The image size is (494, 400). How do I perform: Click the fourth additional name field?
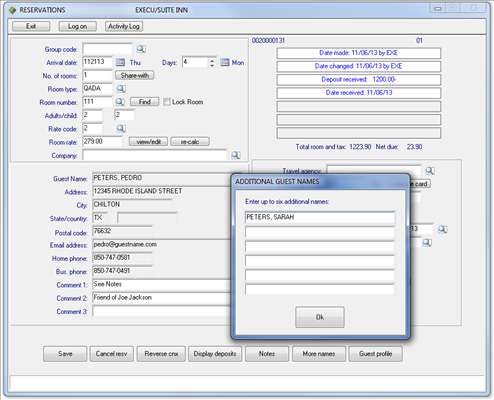[320, 261]
